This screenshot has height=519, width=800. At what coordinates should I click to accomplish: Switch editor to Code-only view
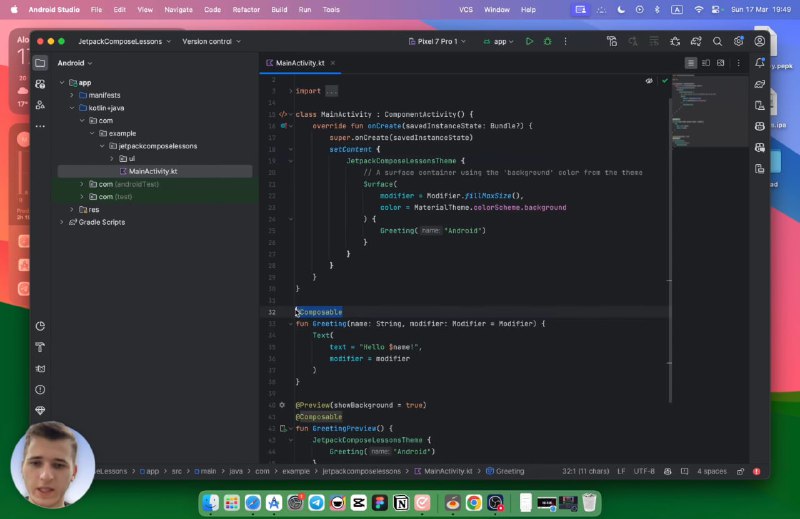tap(690, 63)
